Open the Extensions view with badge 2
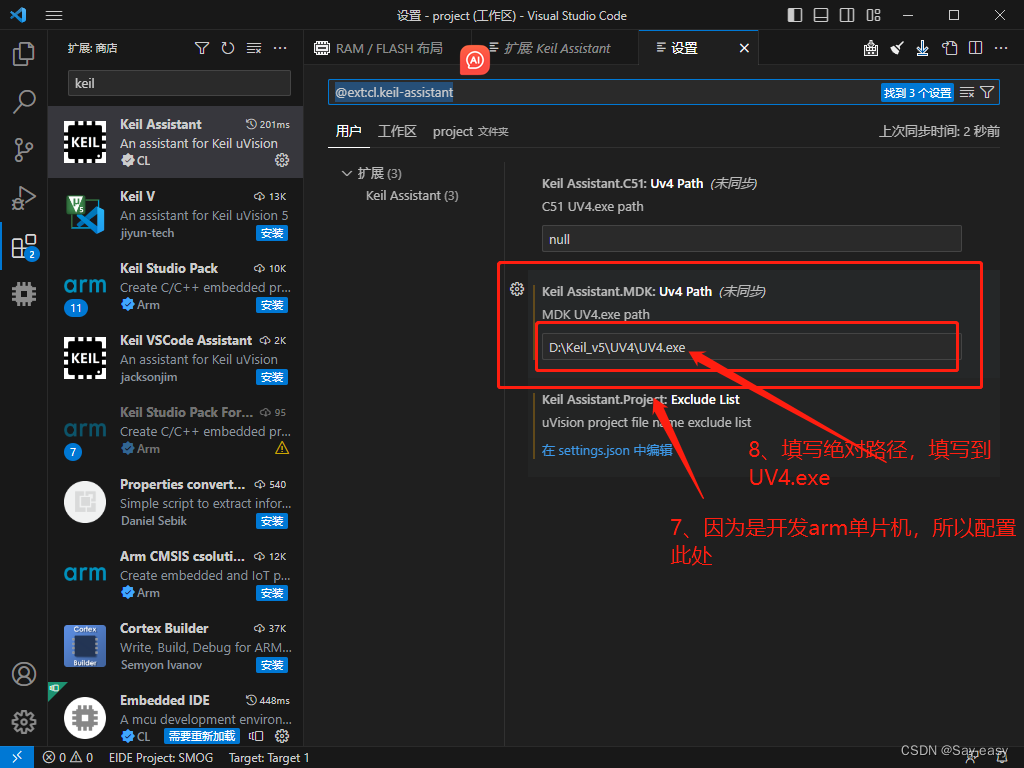Screen dimensions: 1024x768 pyautogui.click(x=24, y=246)
